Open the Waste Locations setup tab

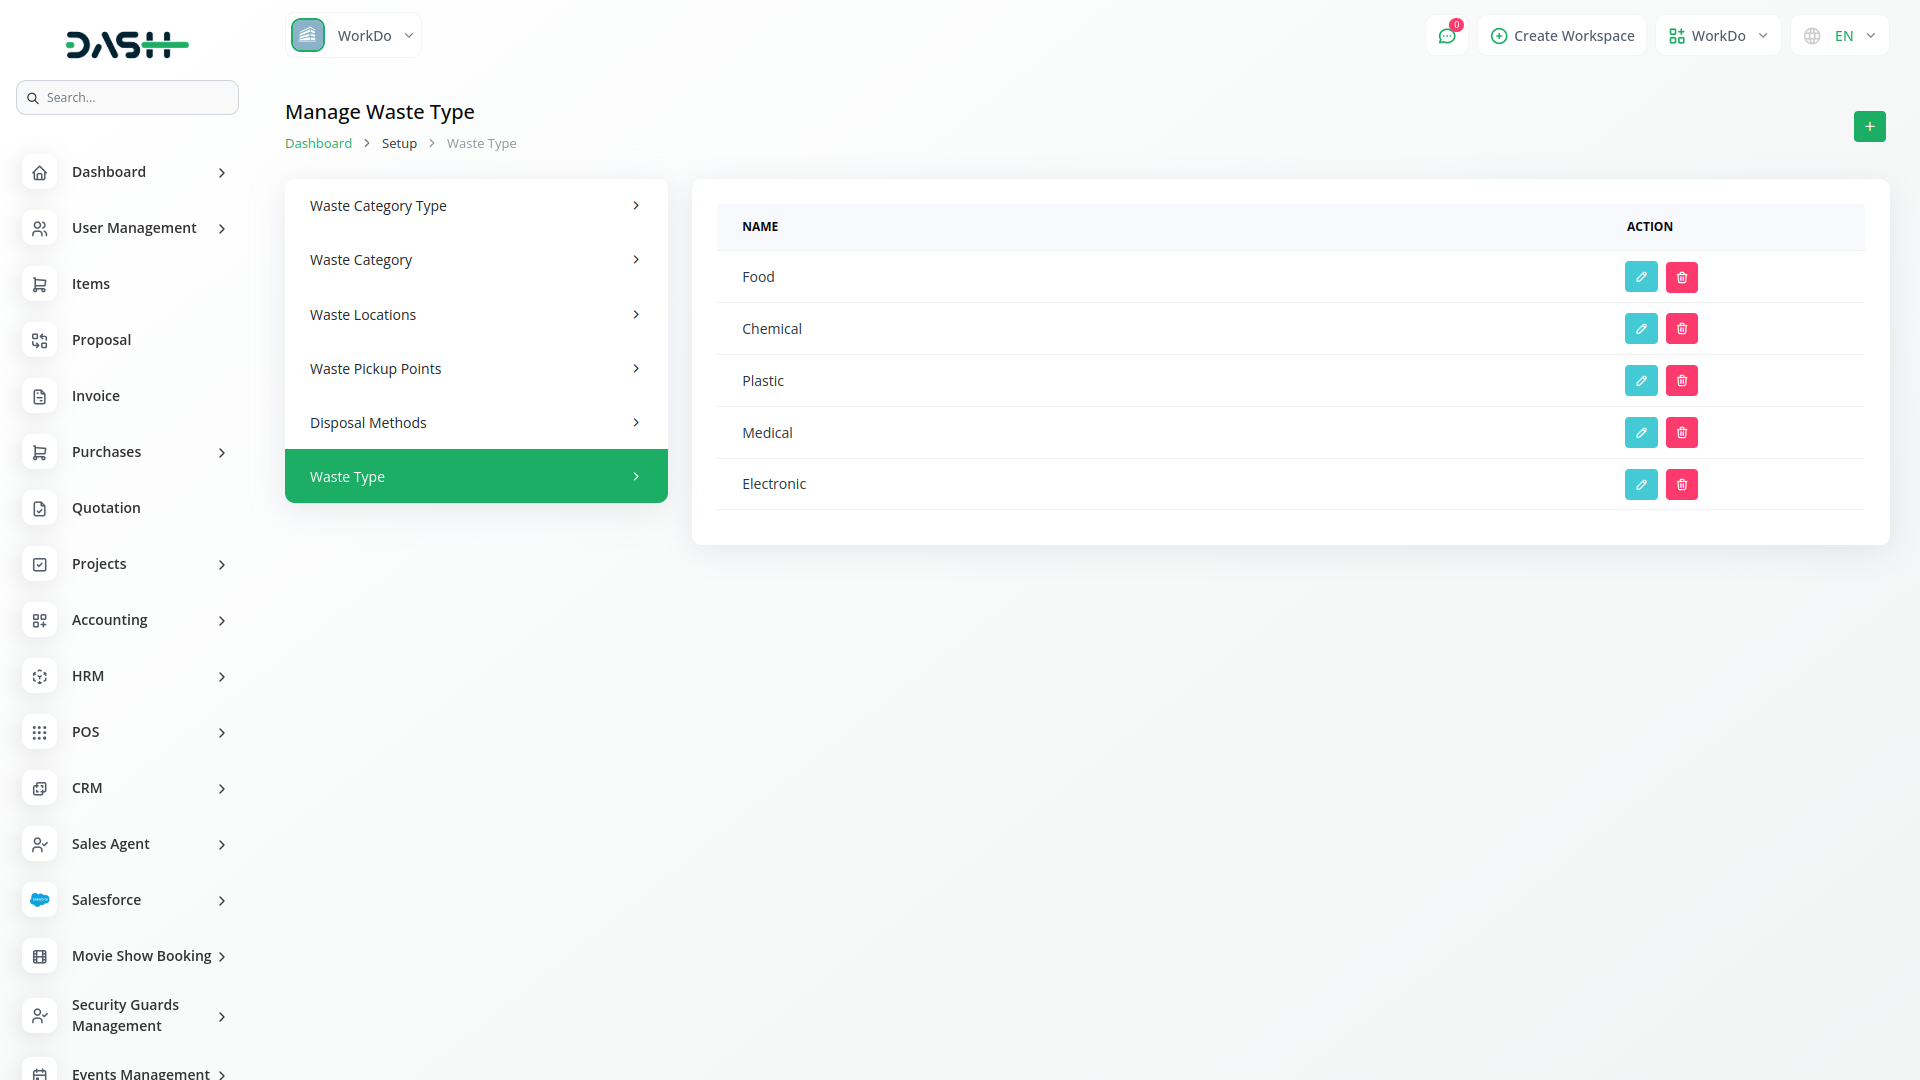point(476,315)
